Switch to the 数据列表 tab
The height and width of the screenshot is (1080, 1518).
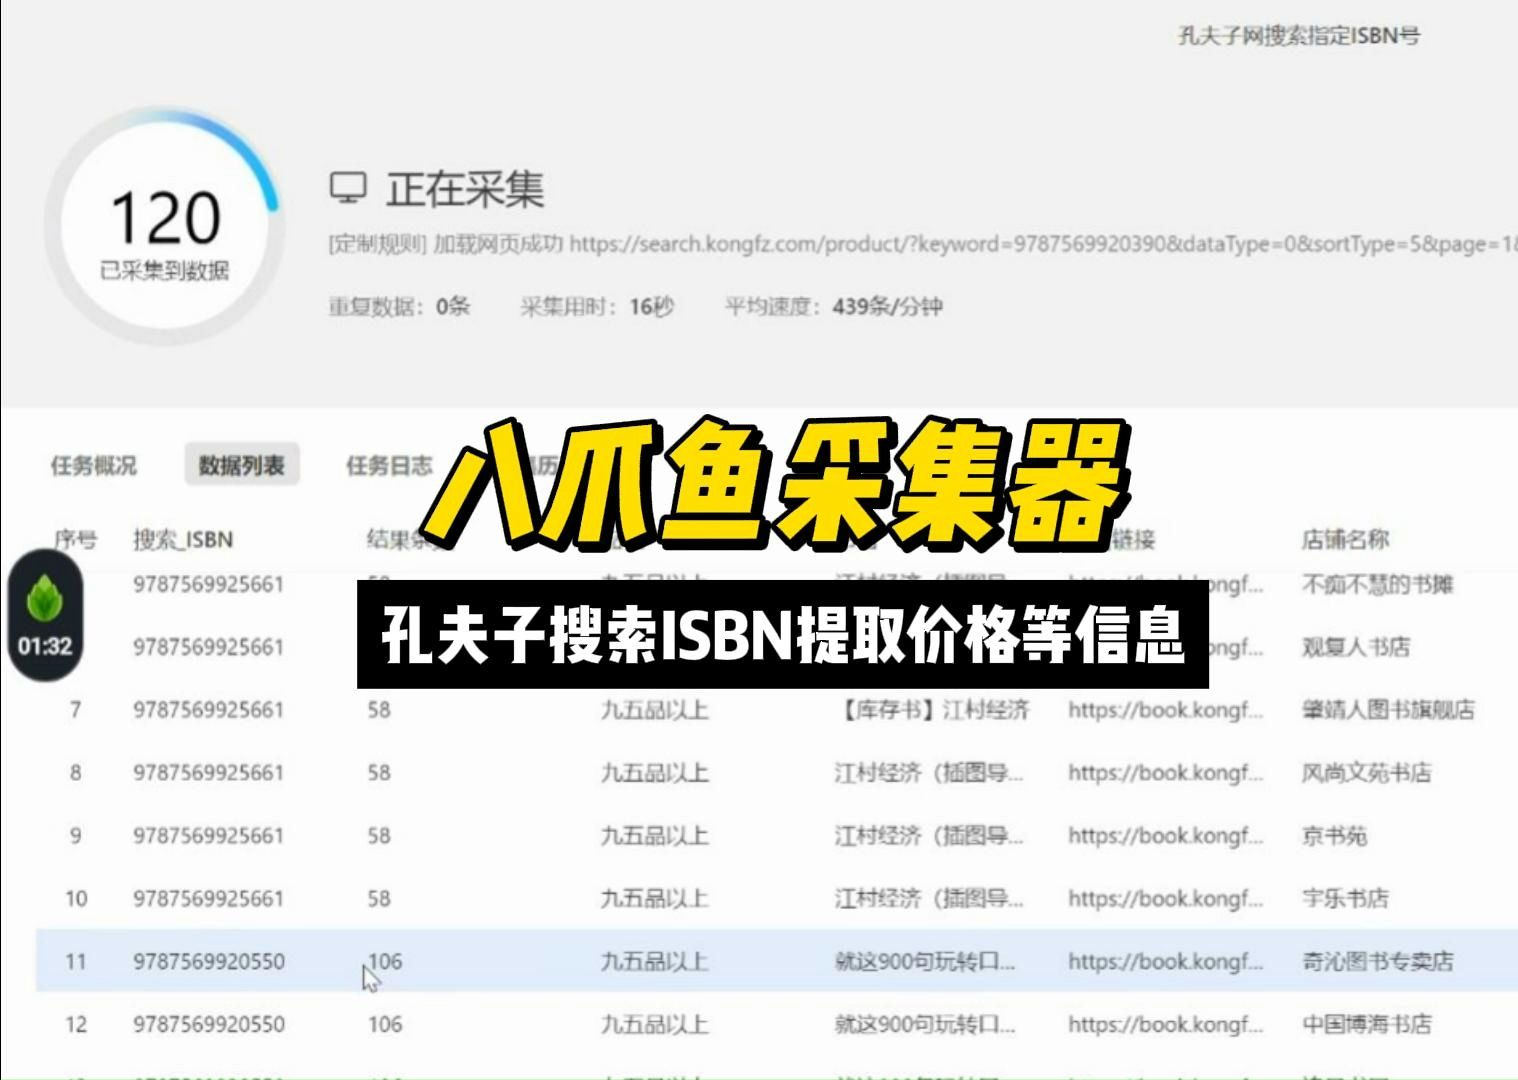click(241, 465)
